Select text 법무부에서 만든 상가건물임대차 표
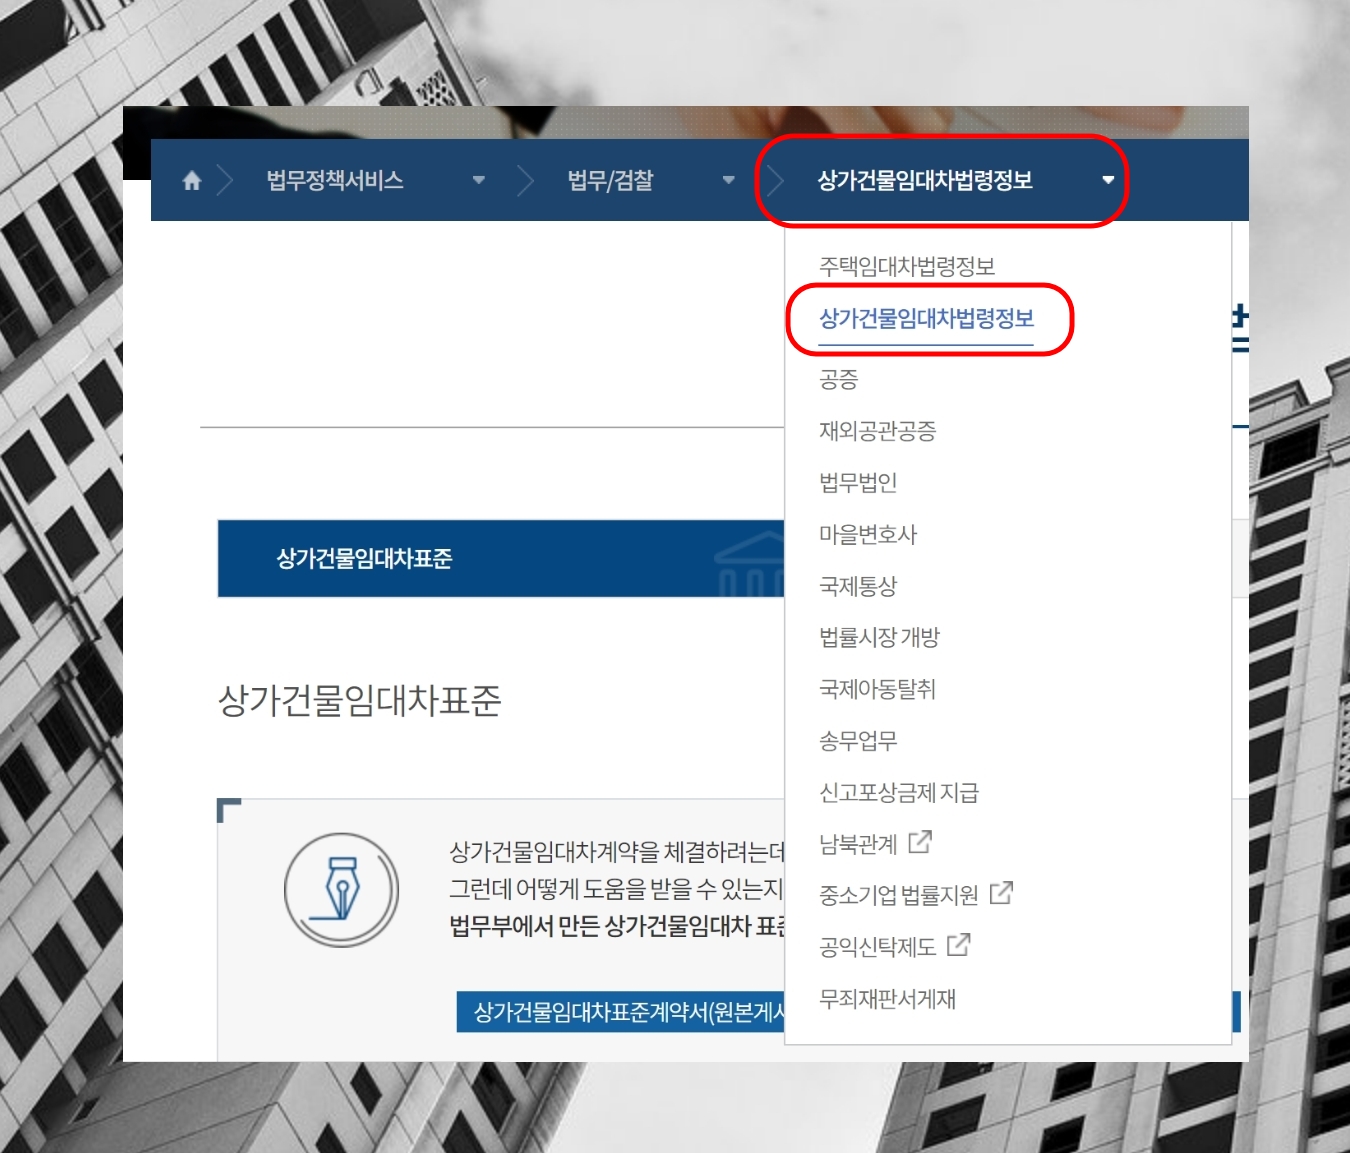Image resolution: width=1350 pixels, height=1153 pixels. 617,926
